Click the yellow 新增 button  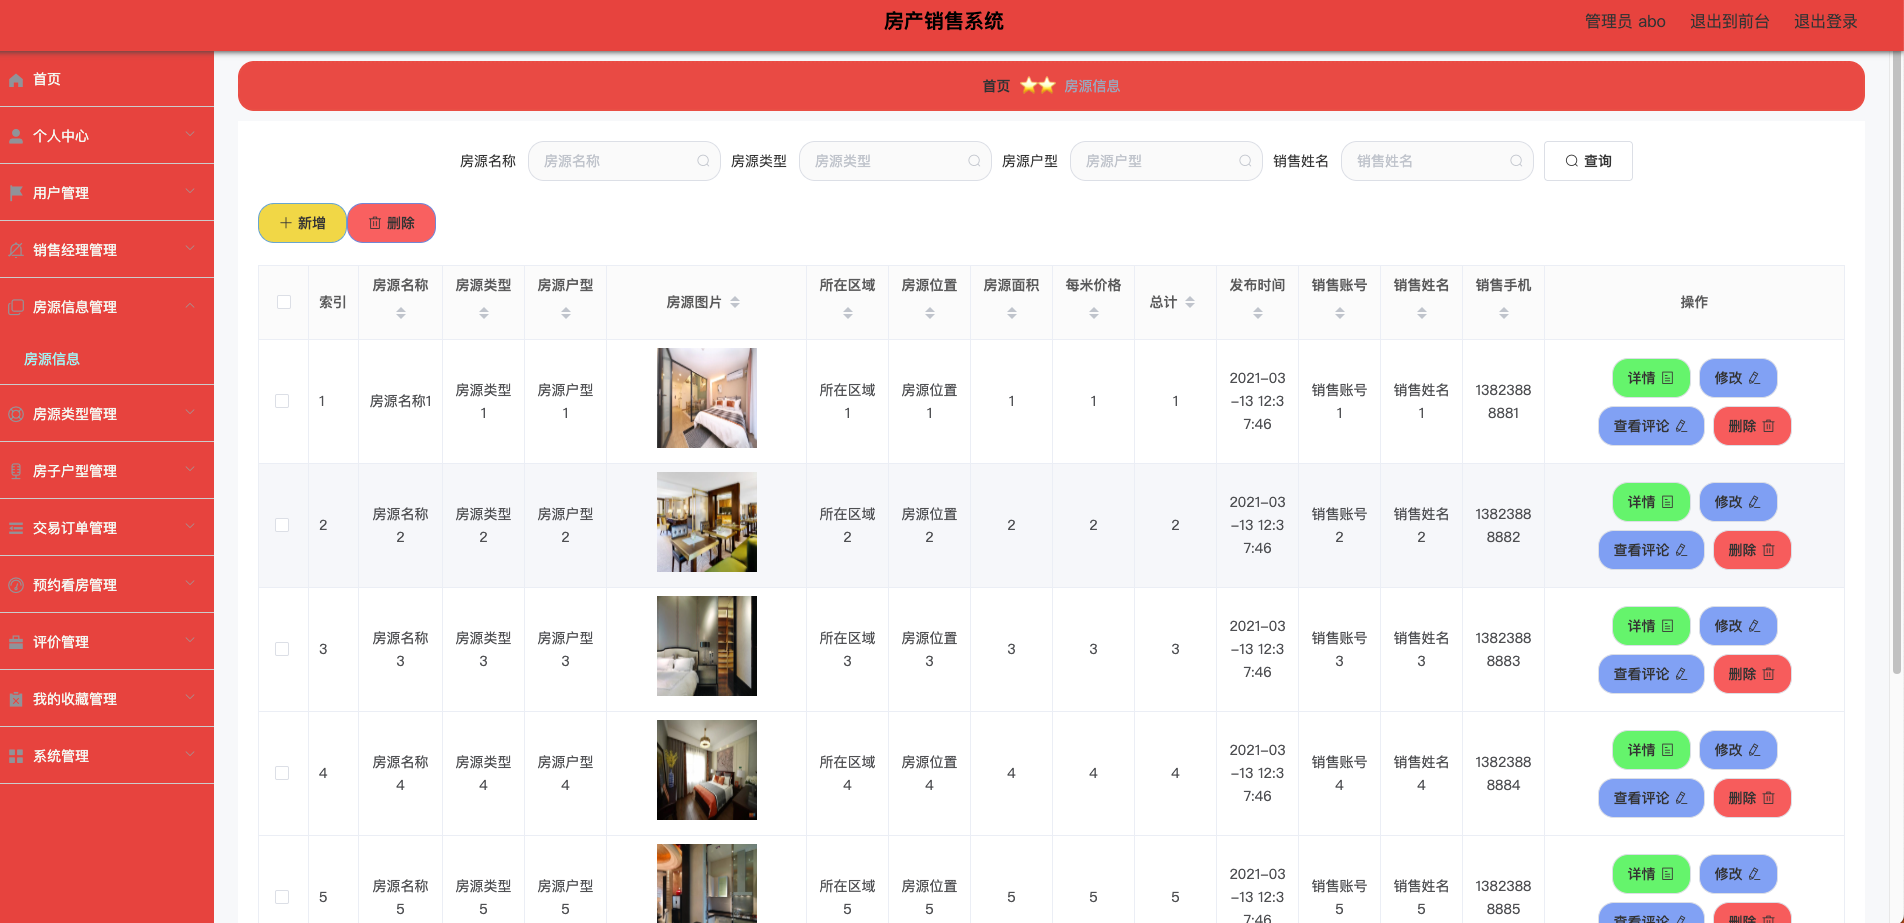[302, 223]
